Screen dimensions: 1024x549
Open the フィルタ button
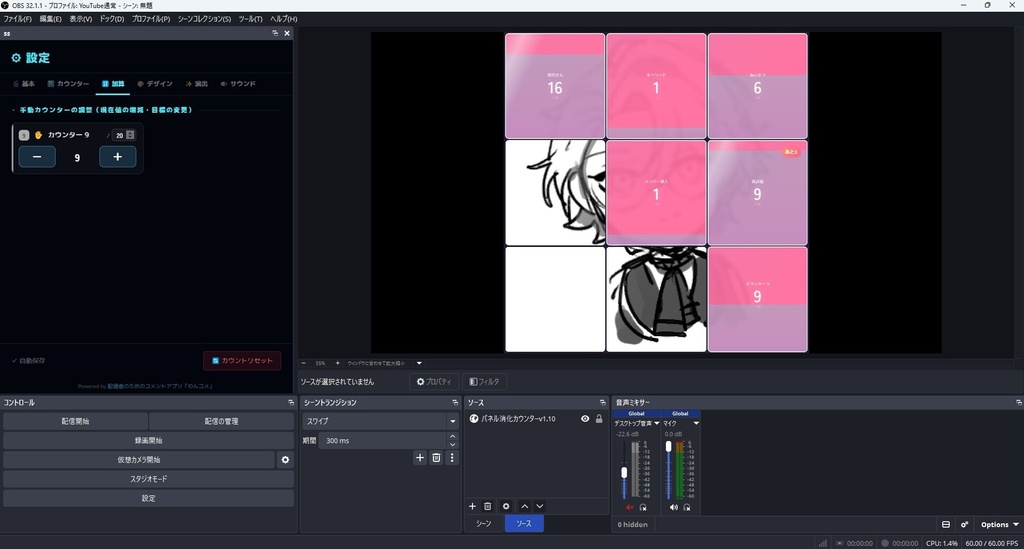[x=485, y=381]
